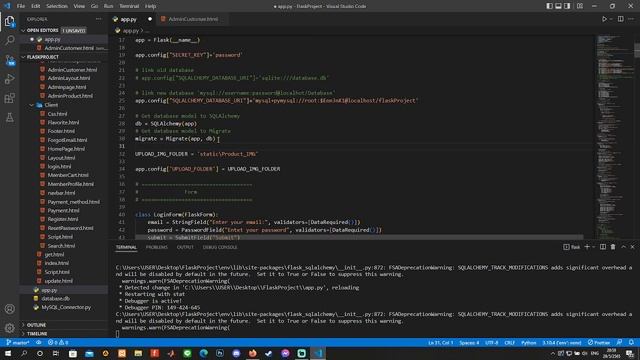640x360 pixels.
Task: Open Explorer Views and More Actions ellipsis
Action: [99, 19]
